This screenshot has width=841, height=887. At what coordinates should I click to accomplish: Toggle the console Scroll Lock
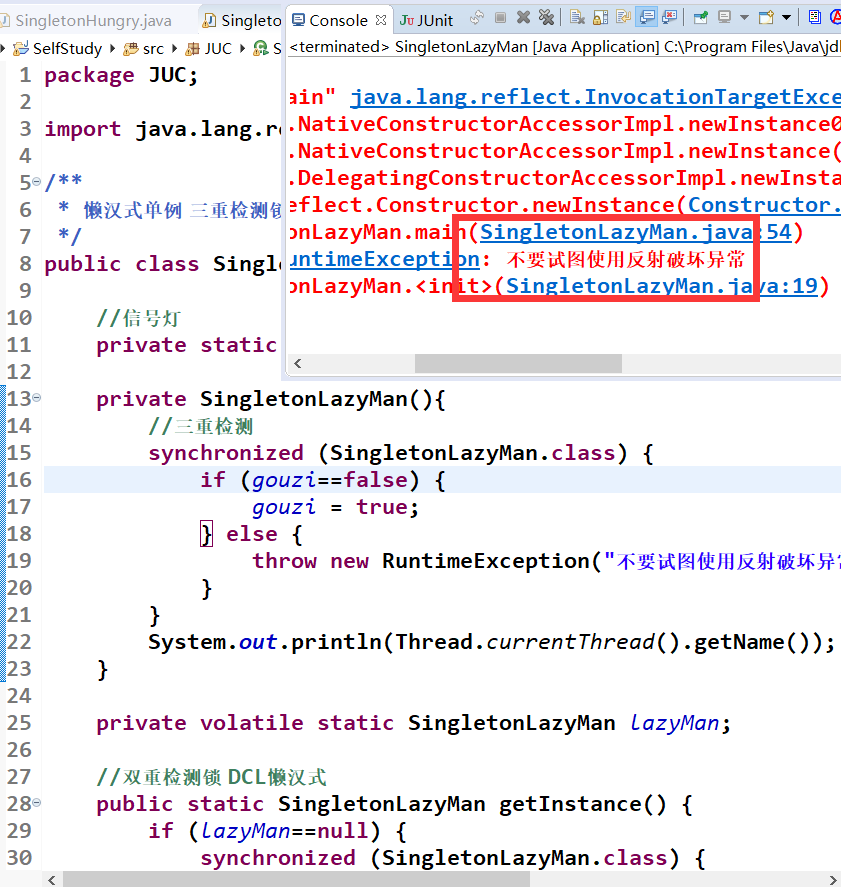[x=600, y=18]
